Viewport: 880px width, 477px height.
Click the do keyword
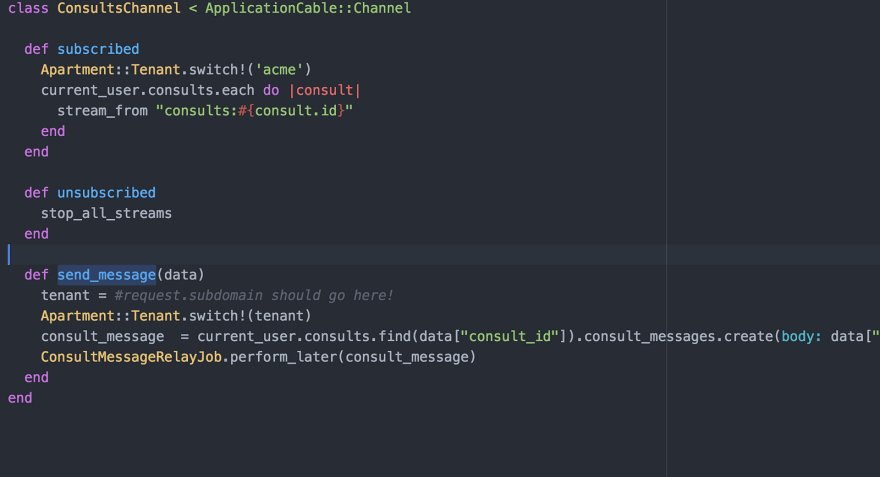(271, 90)
